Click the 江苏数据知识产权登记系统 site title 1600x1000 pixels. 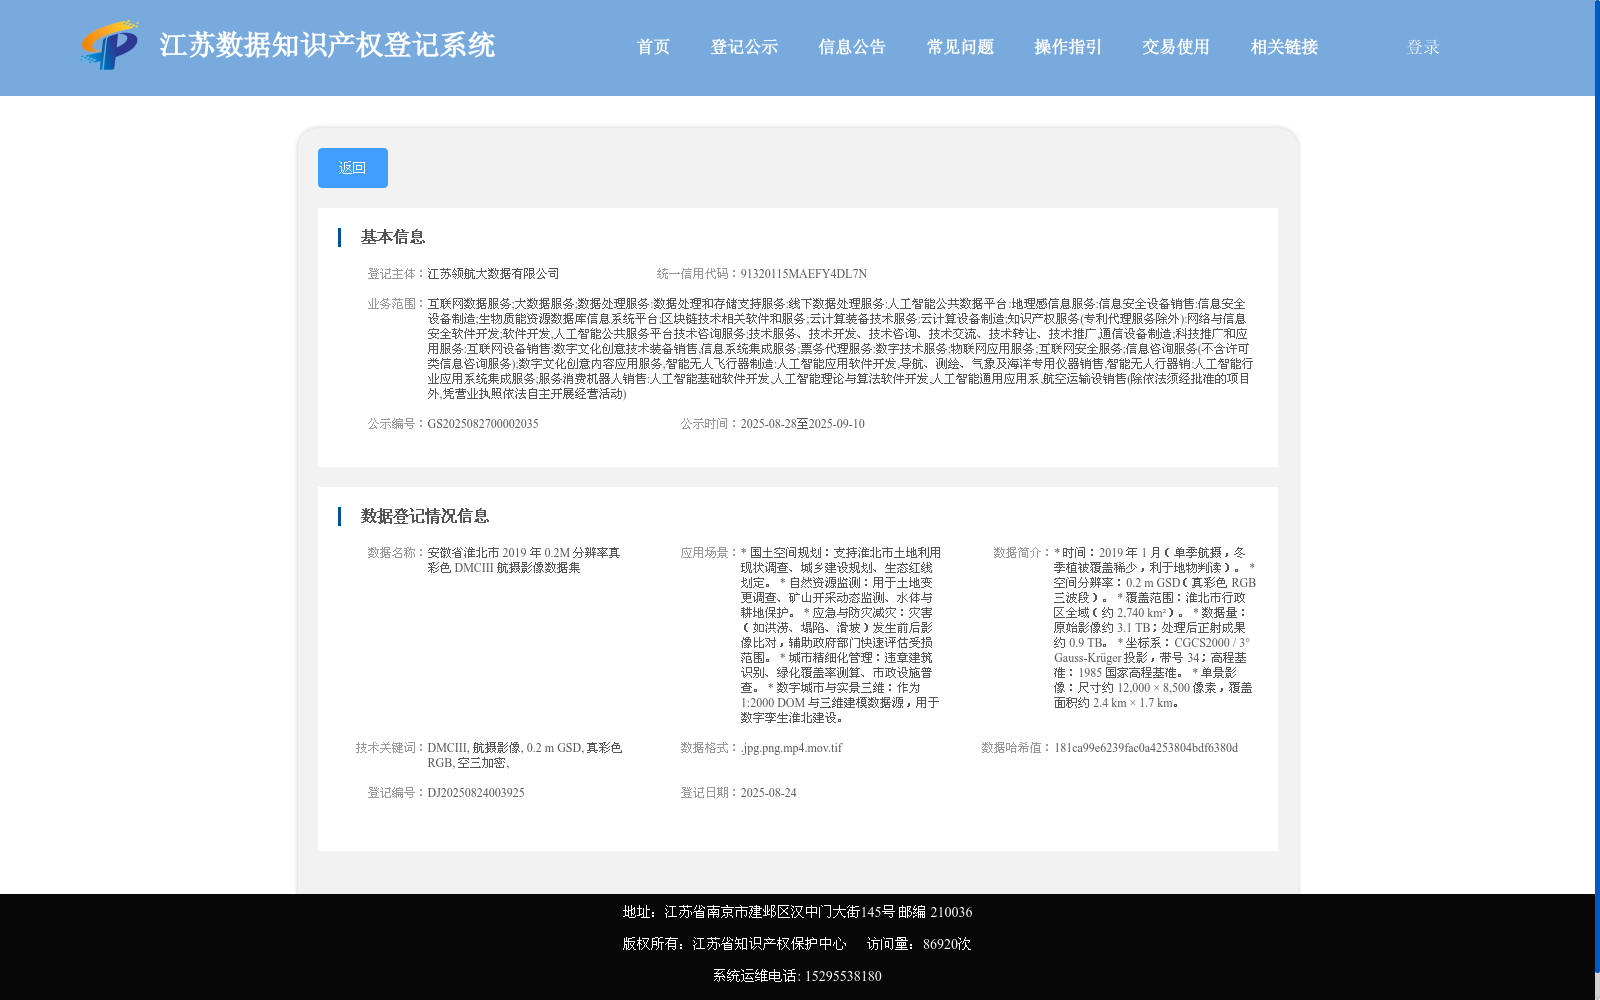pyautogui.click(x=327, y=45)
